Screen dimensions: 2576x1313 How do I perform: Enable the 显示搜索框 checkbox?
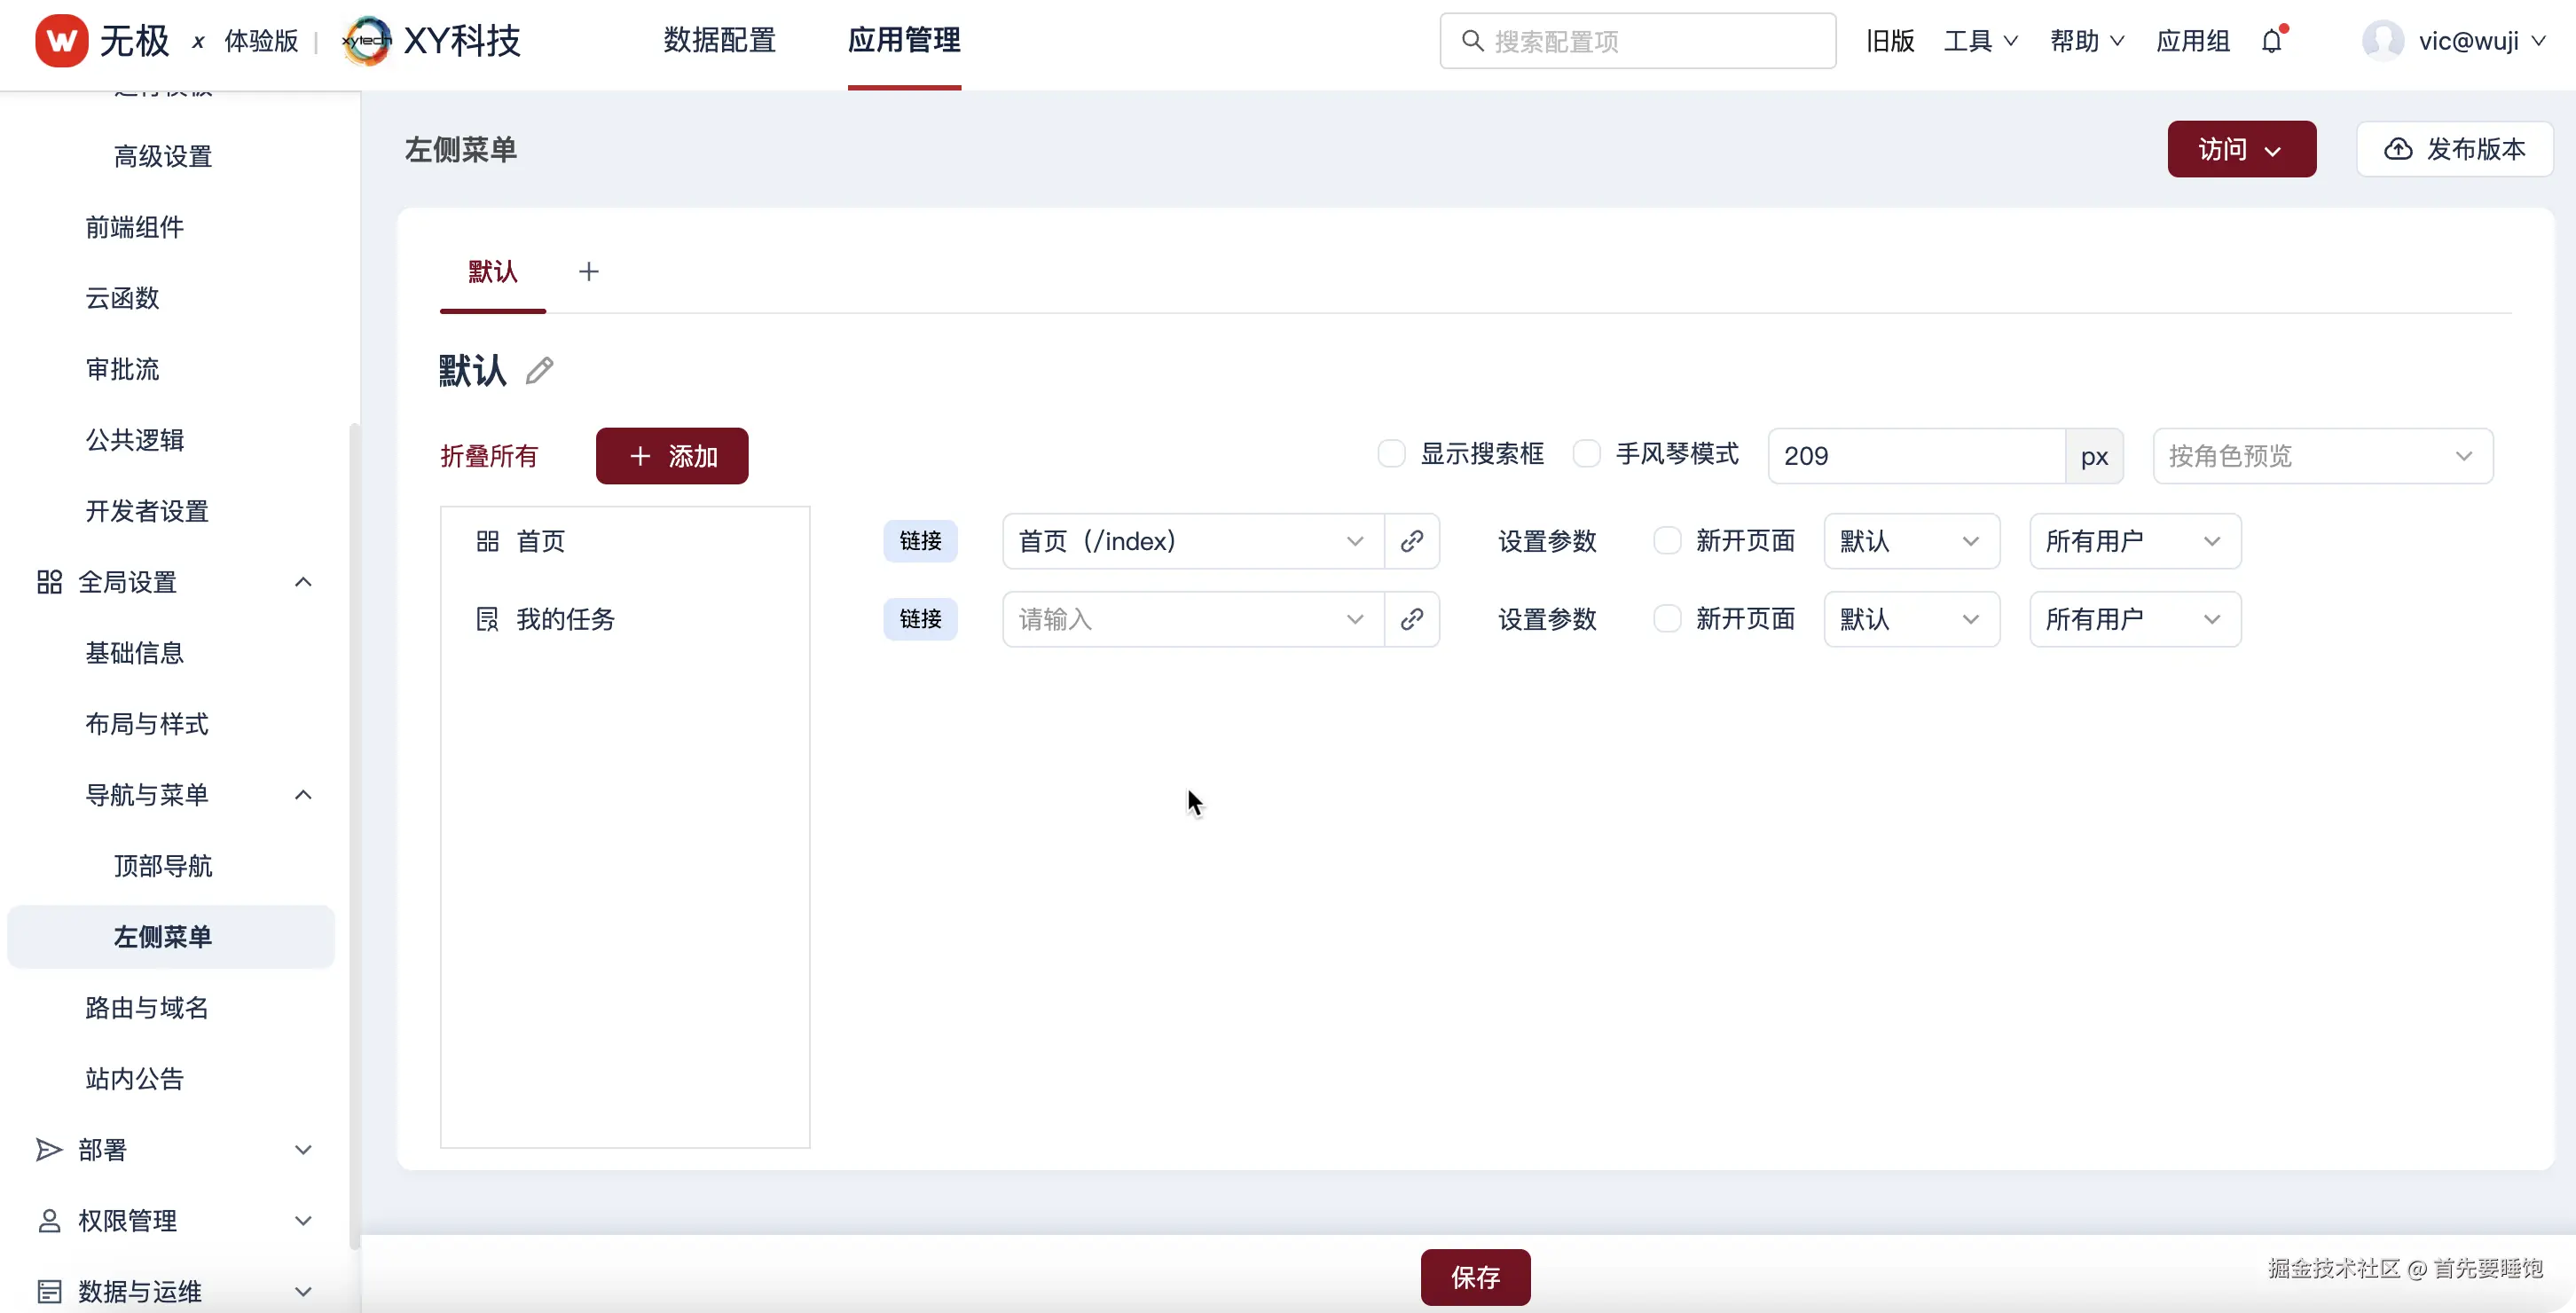pos(1391,454)
